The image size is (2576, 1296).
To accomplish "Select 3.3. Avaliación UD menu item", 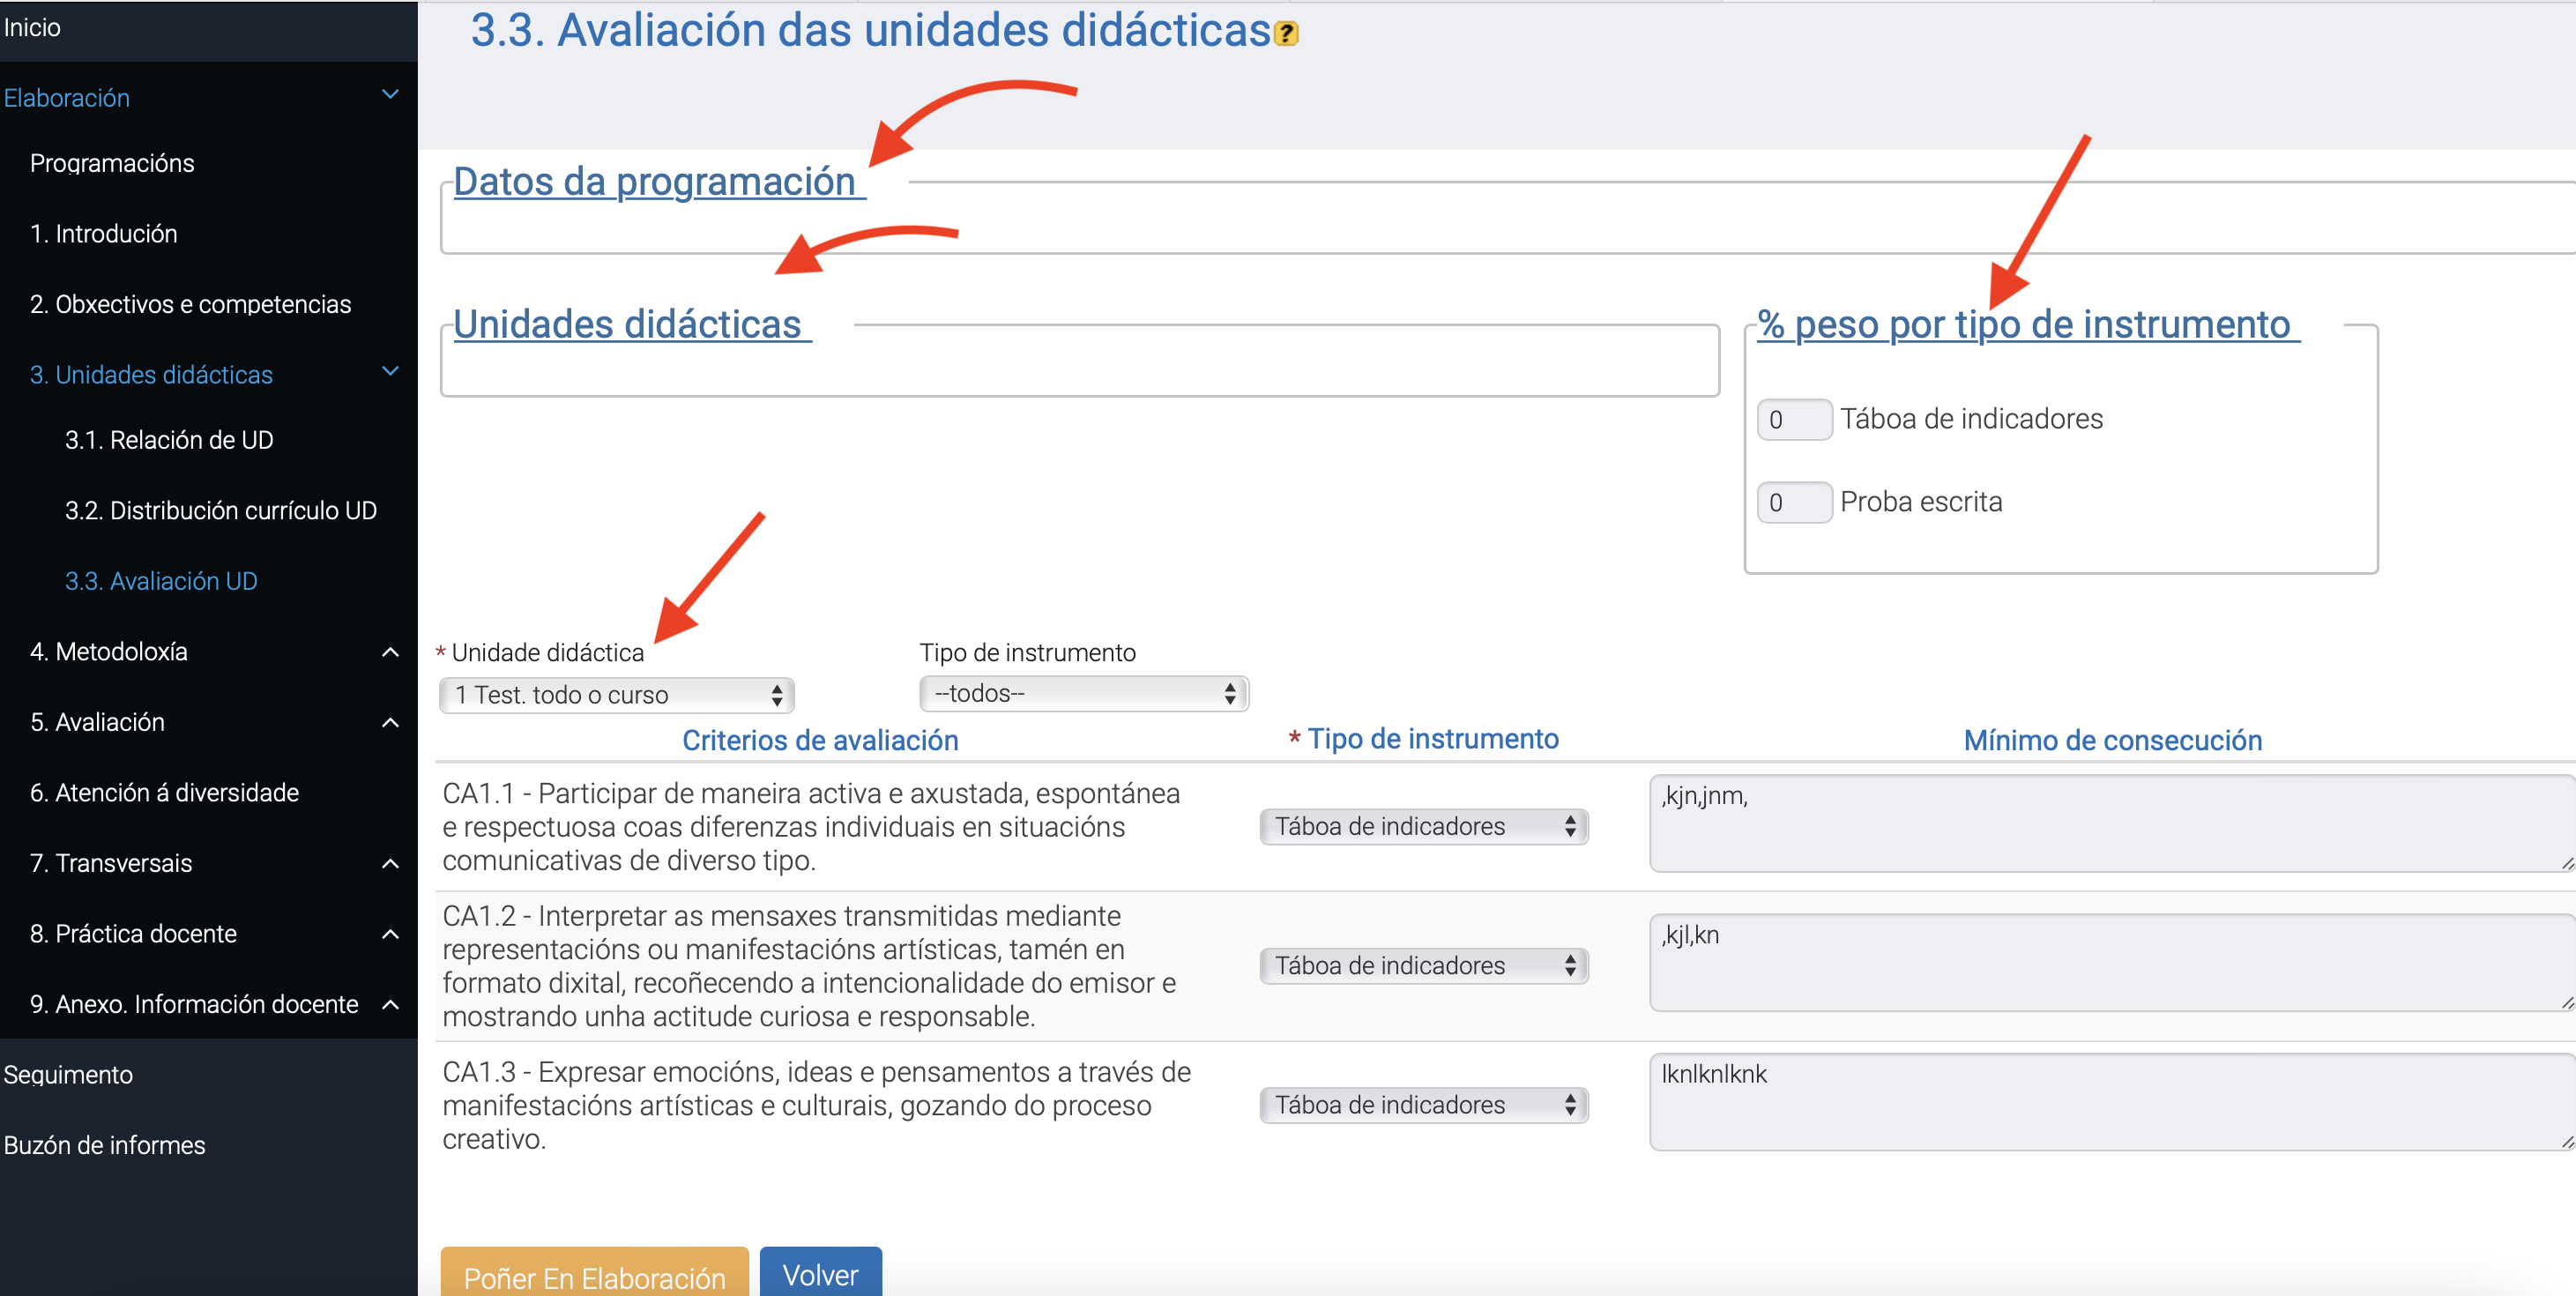I will click(161, 581).
